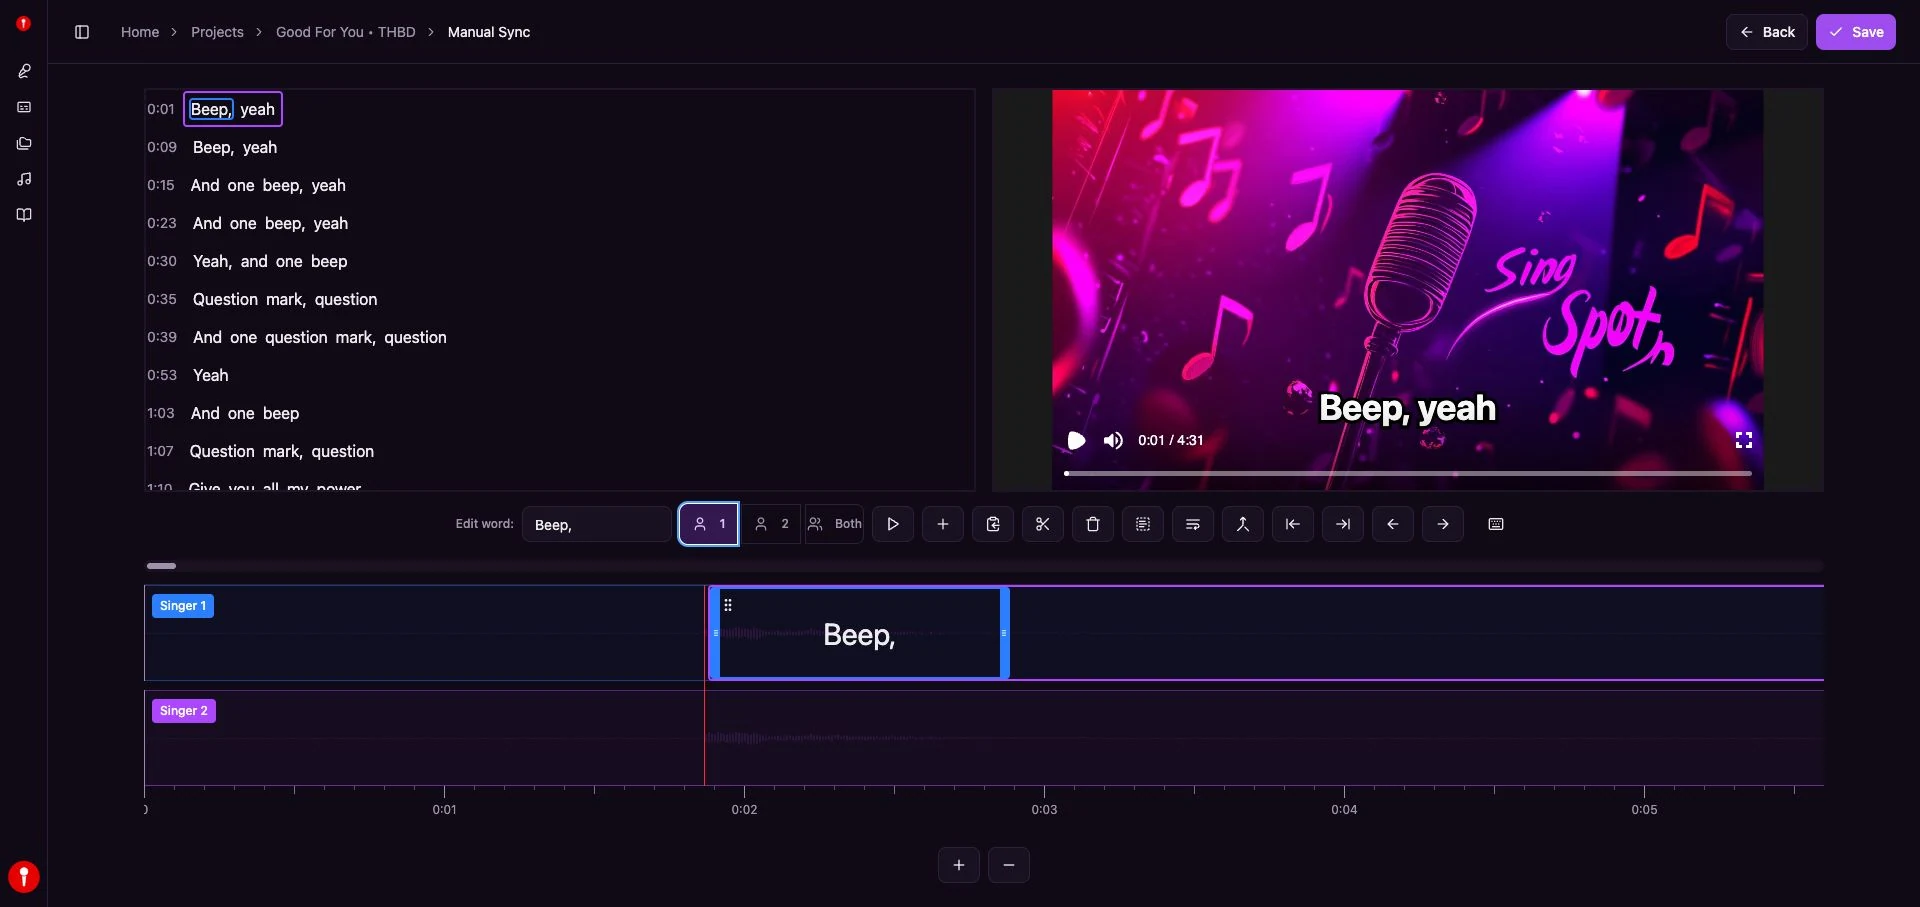The width and height of the screenshot is (1920, 907).
Task: Move word right with arrow icon
Action: pos(1443,524)
